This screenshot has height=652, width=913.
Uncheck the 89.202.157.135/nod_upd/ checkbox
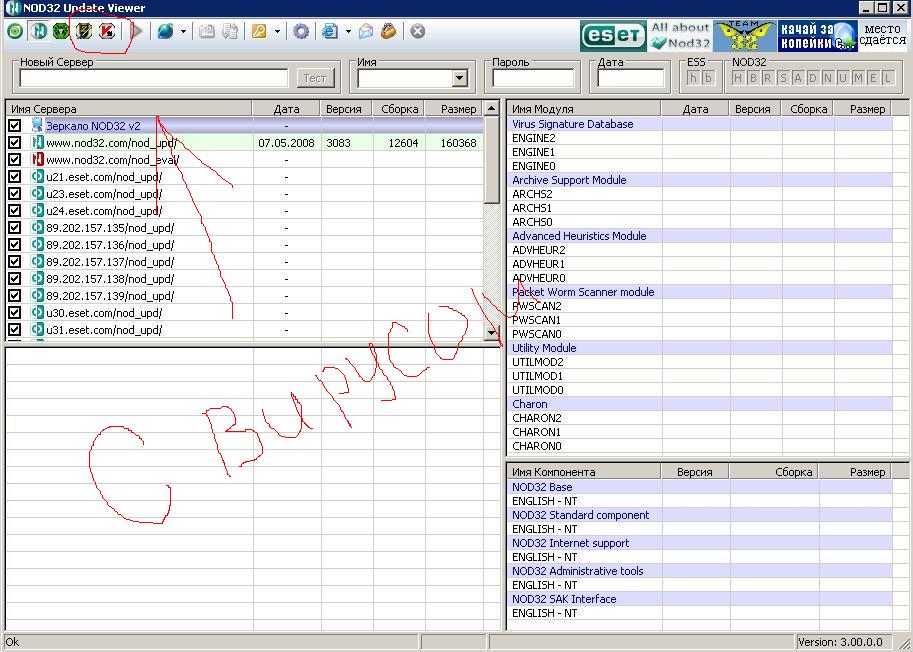click(15, 227)
